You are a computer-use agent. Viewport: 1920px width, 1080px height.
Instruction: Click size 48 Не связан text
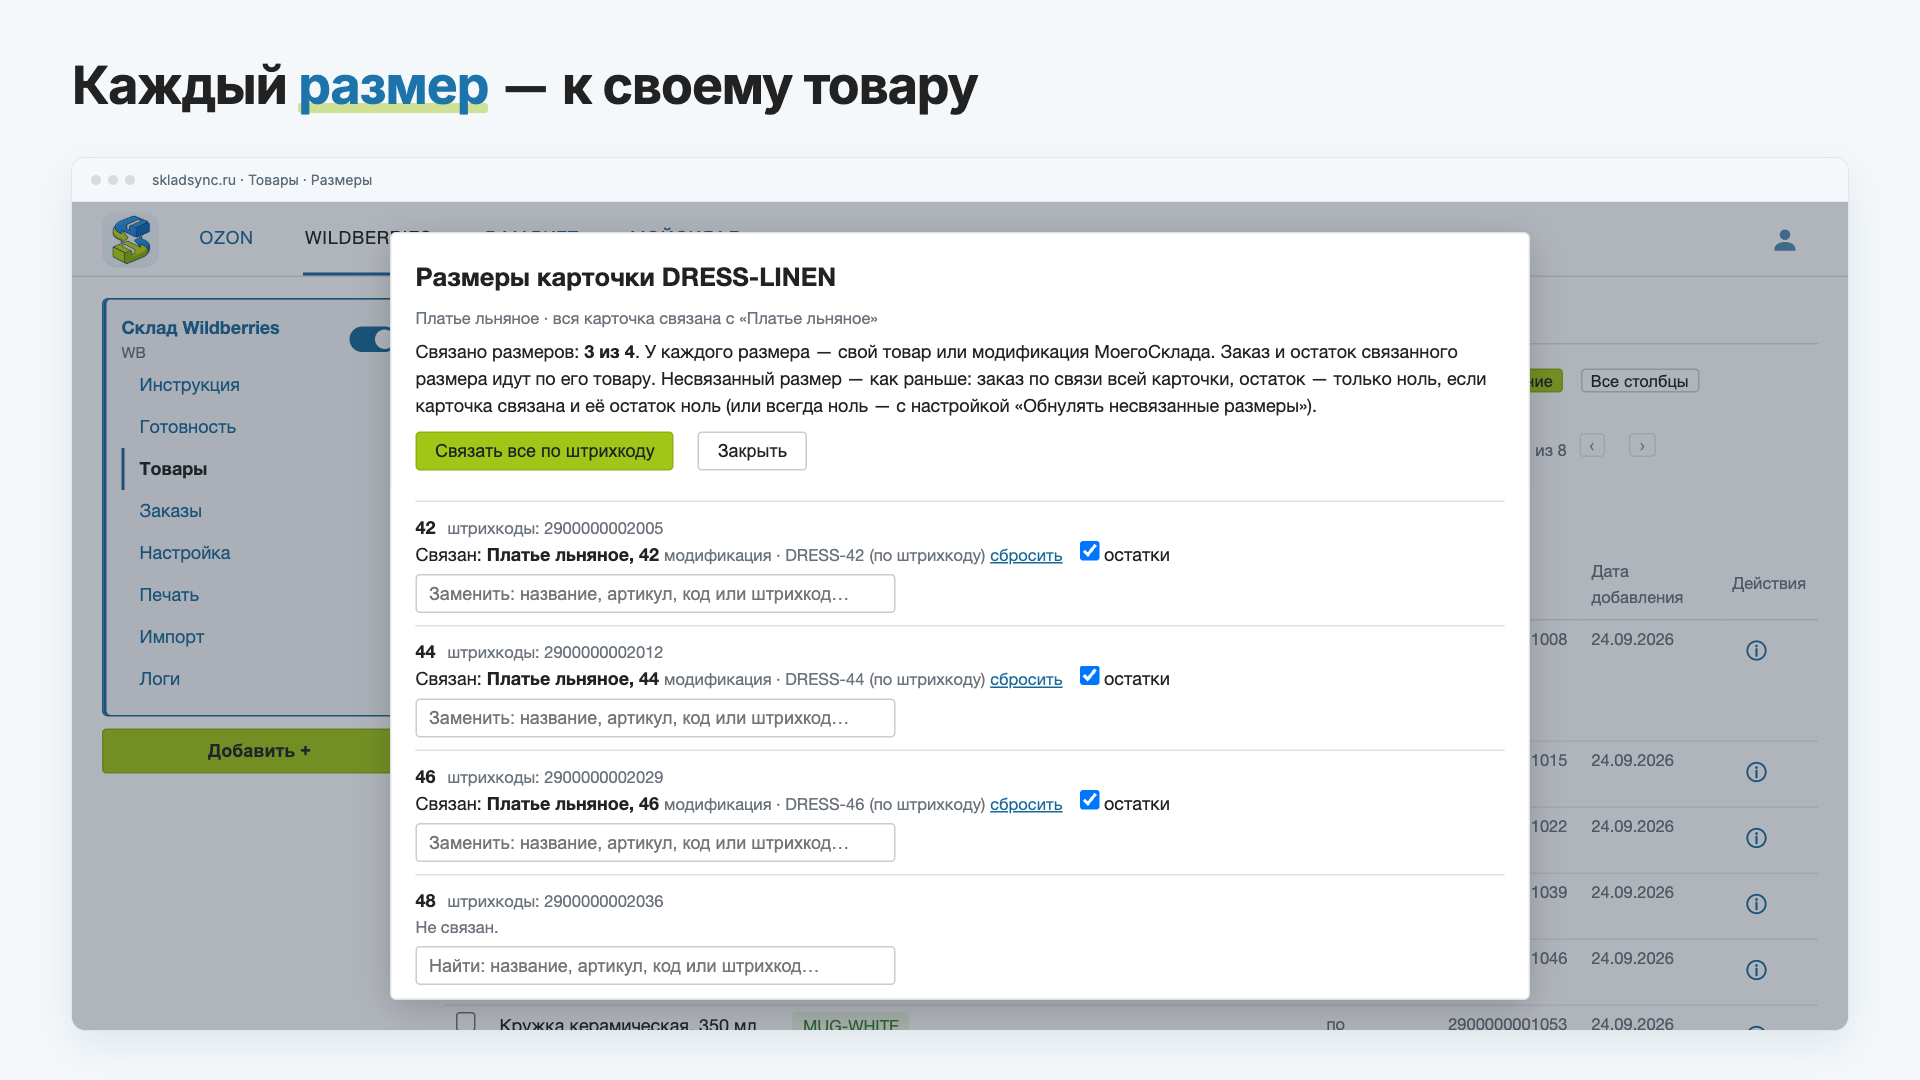tap(457, 927)
